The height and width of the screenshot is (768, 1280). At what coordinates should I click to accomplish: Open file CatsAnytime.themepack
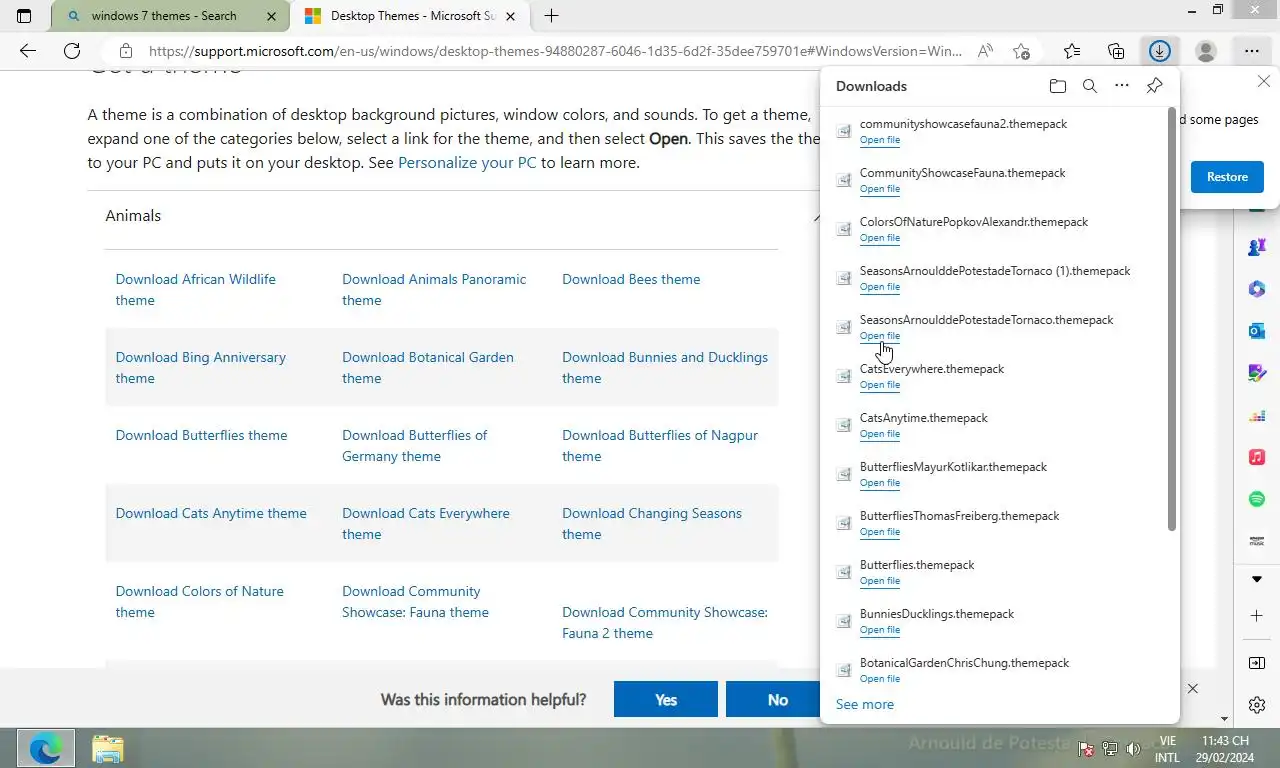point(880,434)
